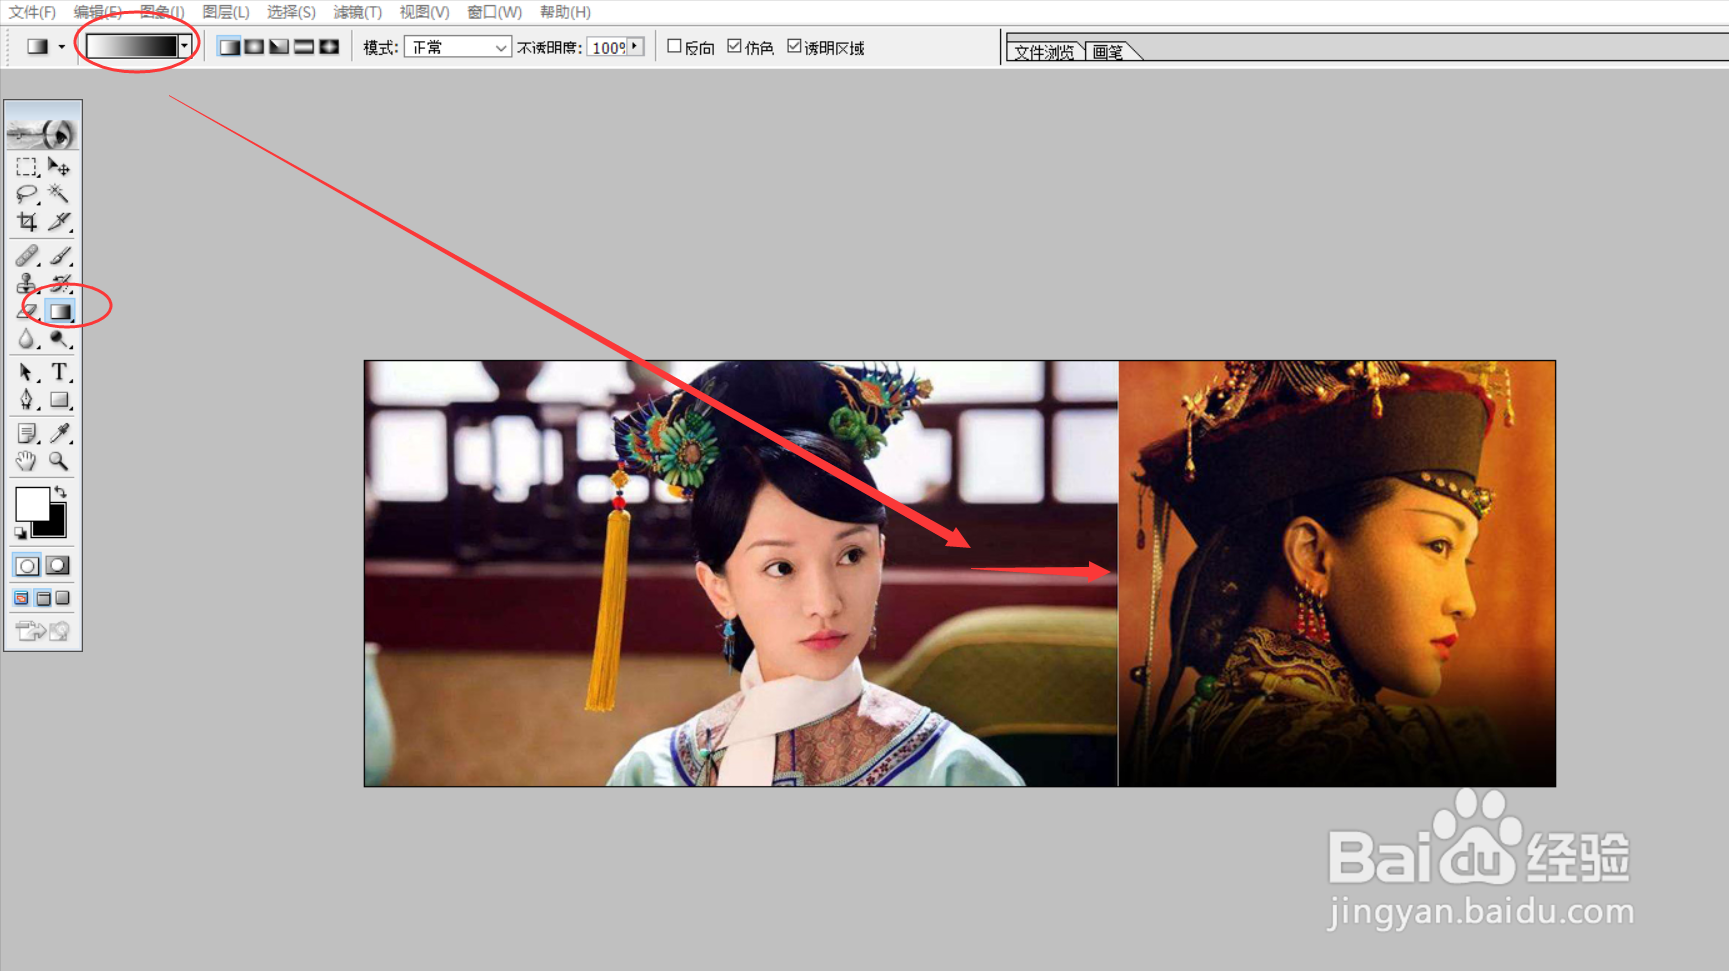Image resolution: width=1729 pixels, height=971 pixels.
Task: Toggle the 仿色 (Dither) checkbox
Action: [x=735, y=46]
